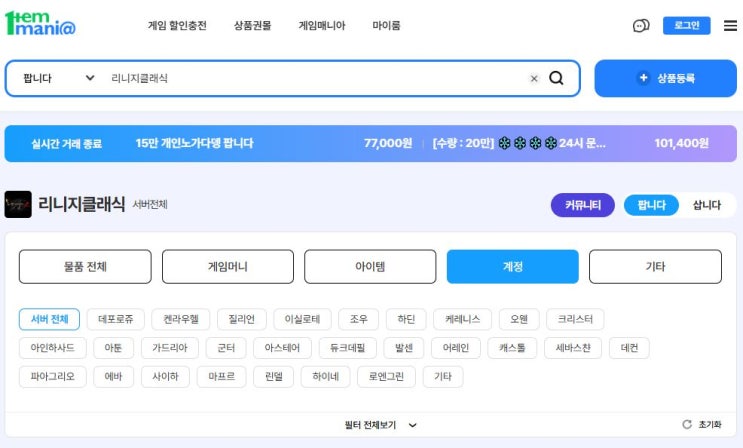This screenshot has width=743, height=448.
Task: Click the 리니지클래식 search input field
Action: coord(313,78)
